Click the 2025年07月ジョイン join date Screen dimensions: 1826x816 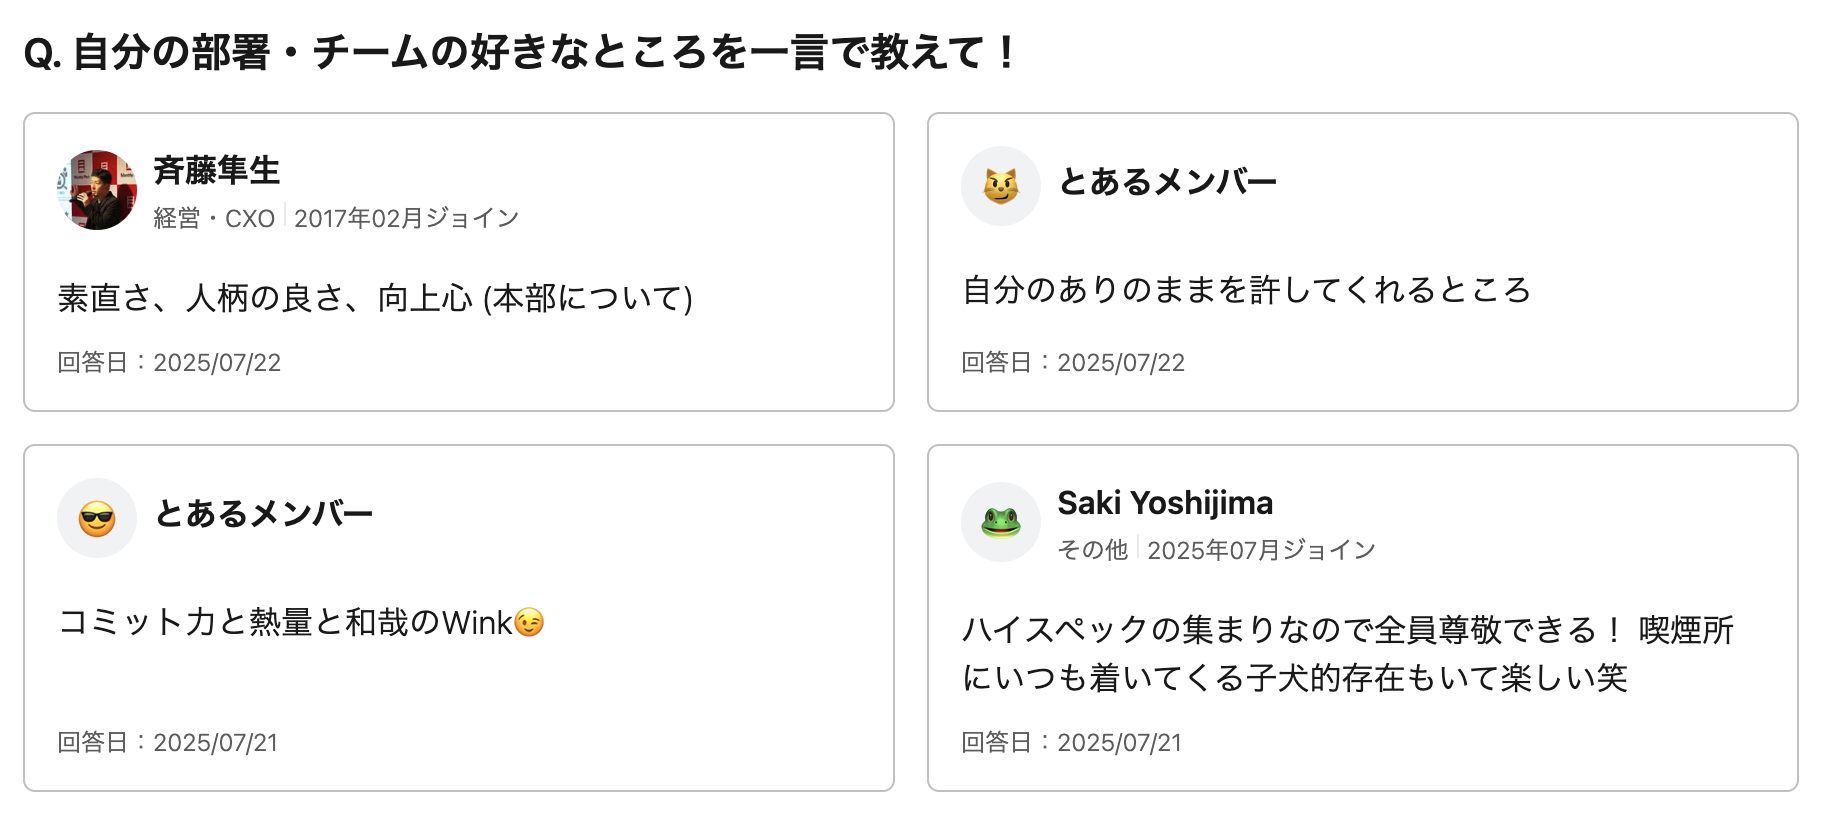click(1261, 550)
